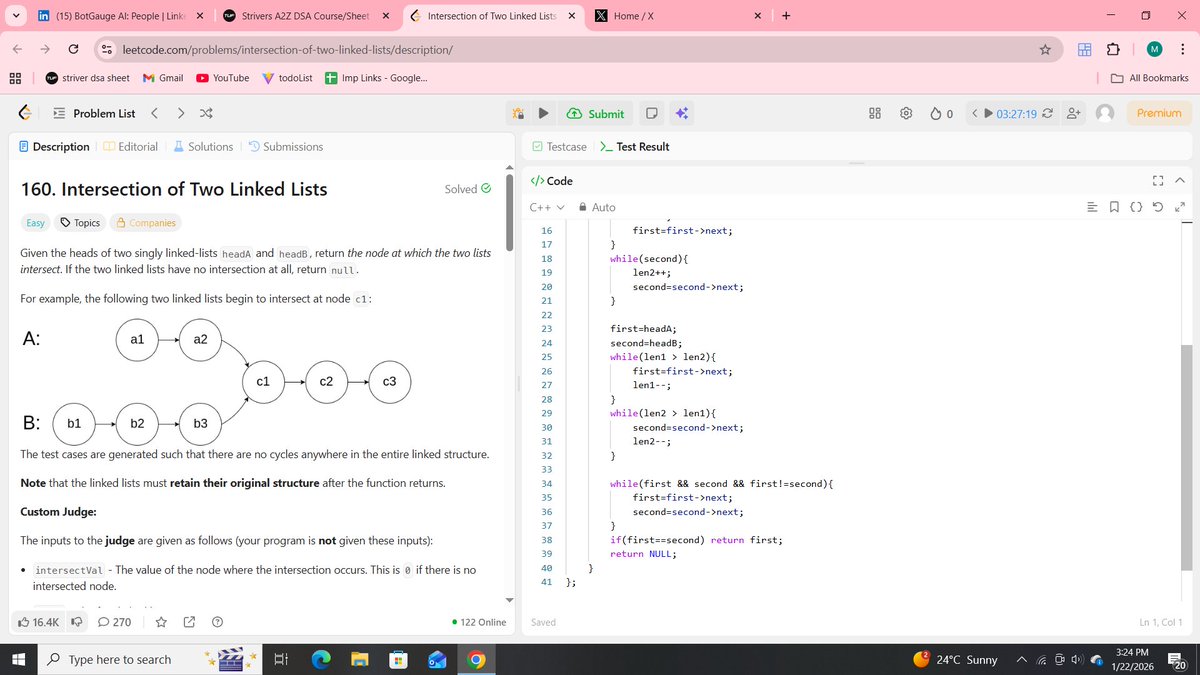Click the LeetCode logo icon
This screenshot has height=675, width=1200.
(23, 113)
